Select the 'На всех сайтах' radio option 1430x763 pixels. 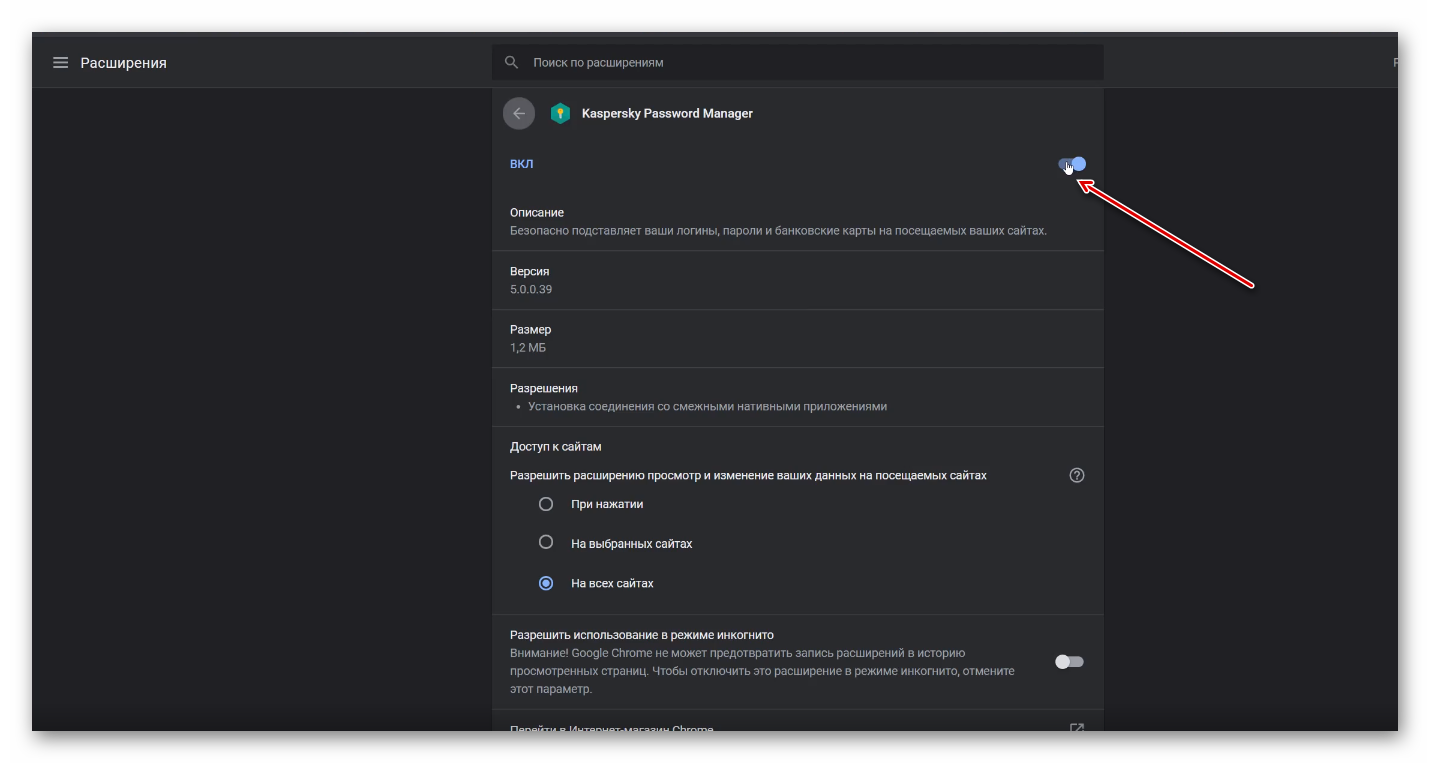(546, 583)
